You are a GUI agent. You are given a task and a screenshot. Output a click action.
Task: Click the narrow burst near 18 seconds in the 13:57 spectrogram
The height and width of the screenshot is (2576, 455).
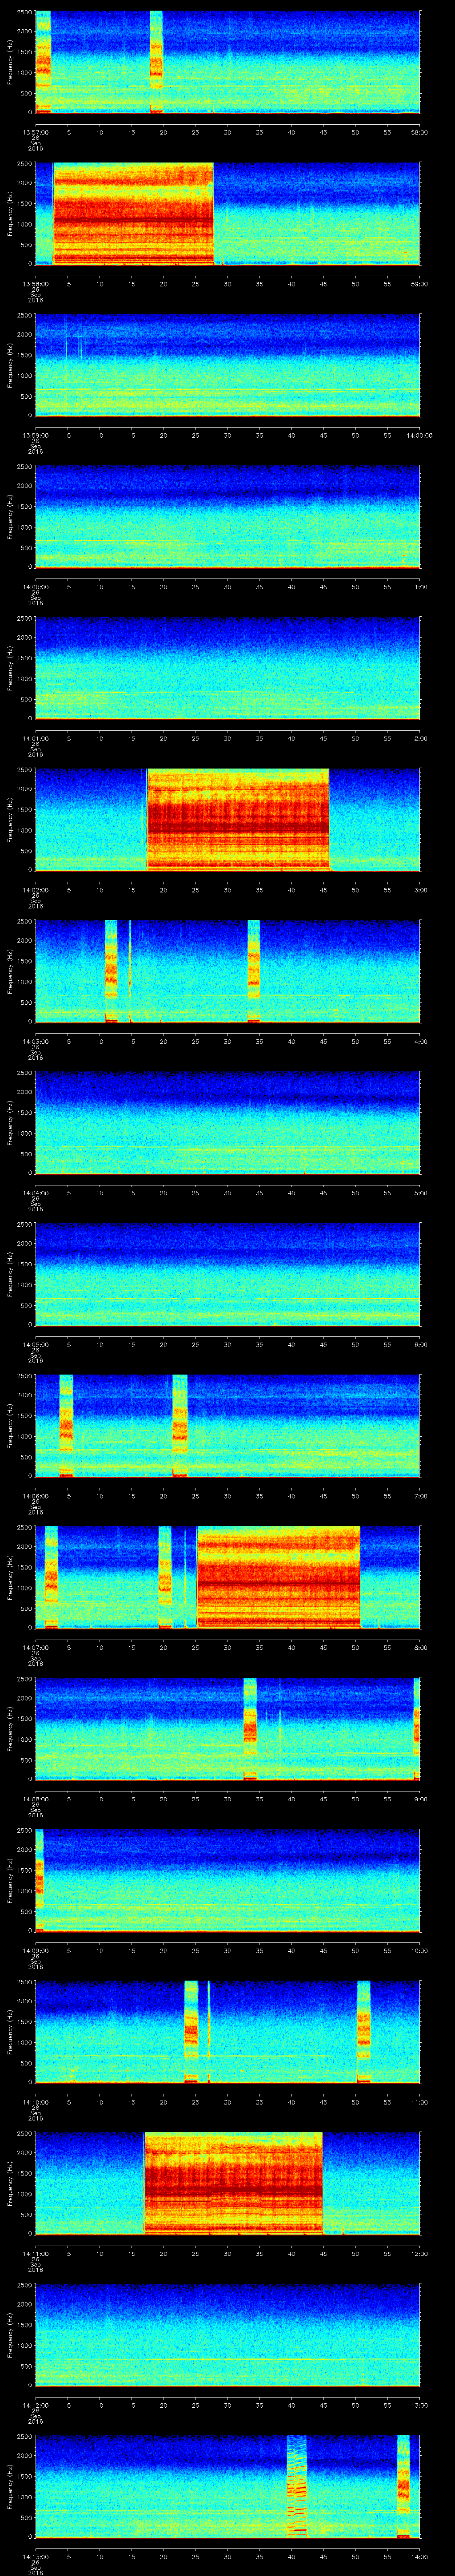tap(156, 61)
